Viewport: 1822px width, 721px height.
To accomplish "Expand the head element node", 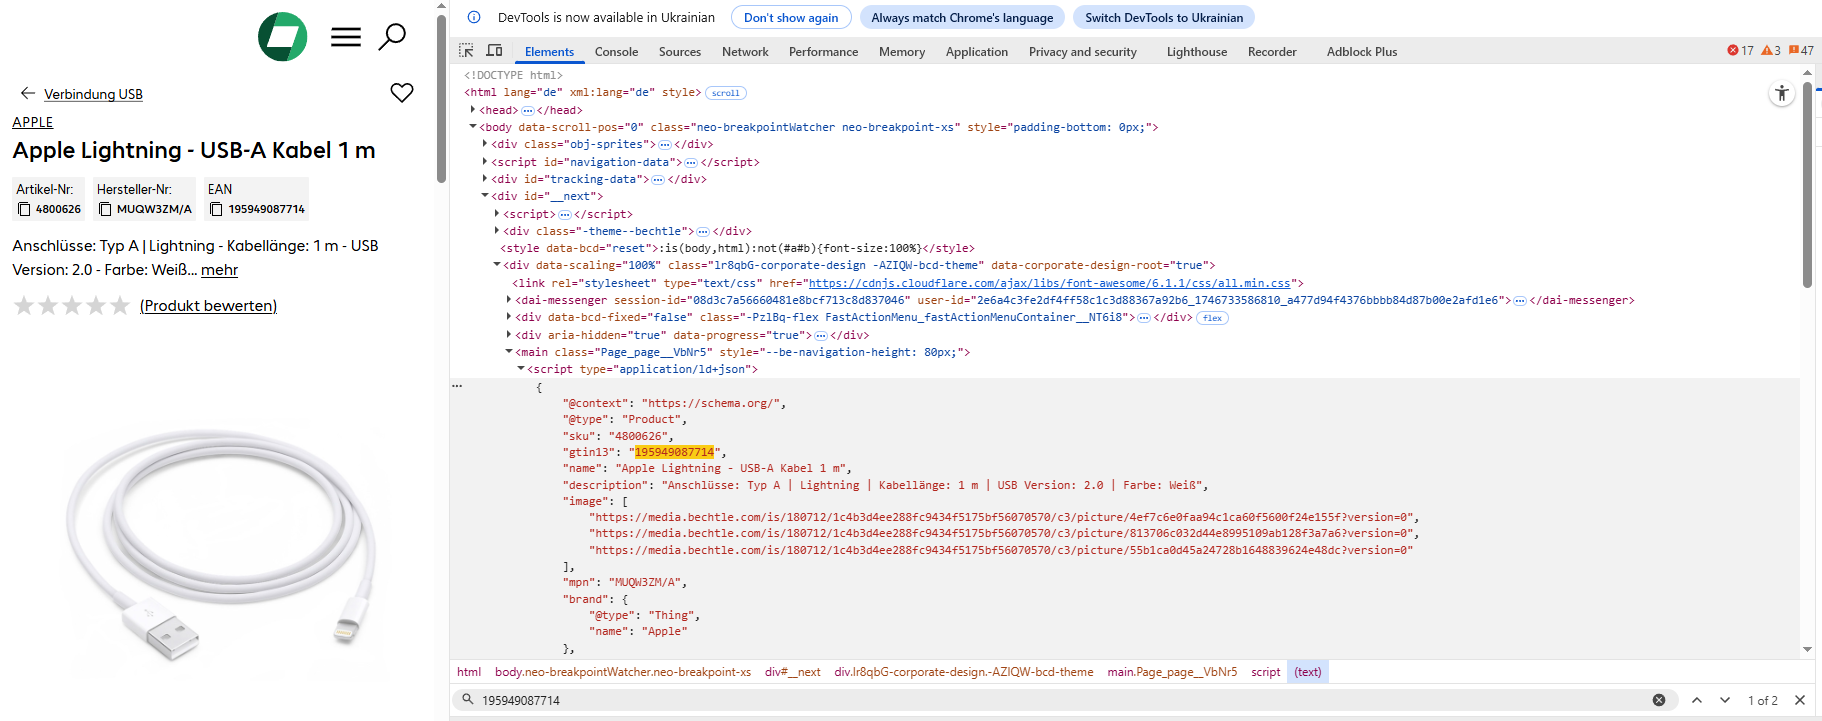I will point(472,110).
